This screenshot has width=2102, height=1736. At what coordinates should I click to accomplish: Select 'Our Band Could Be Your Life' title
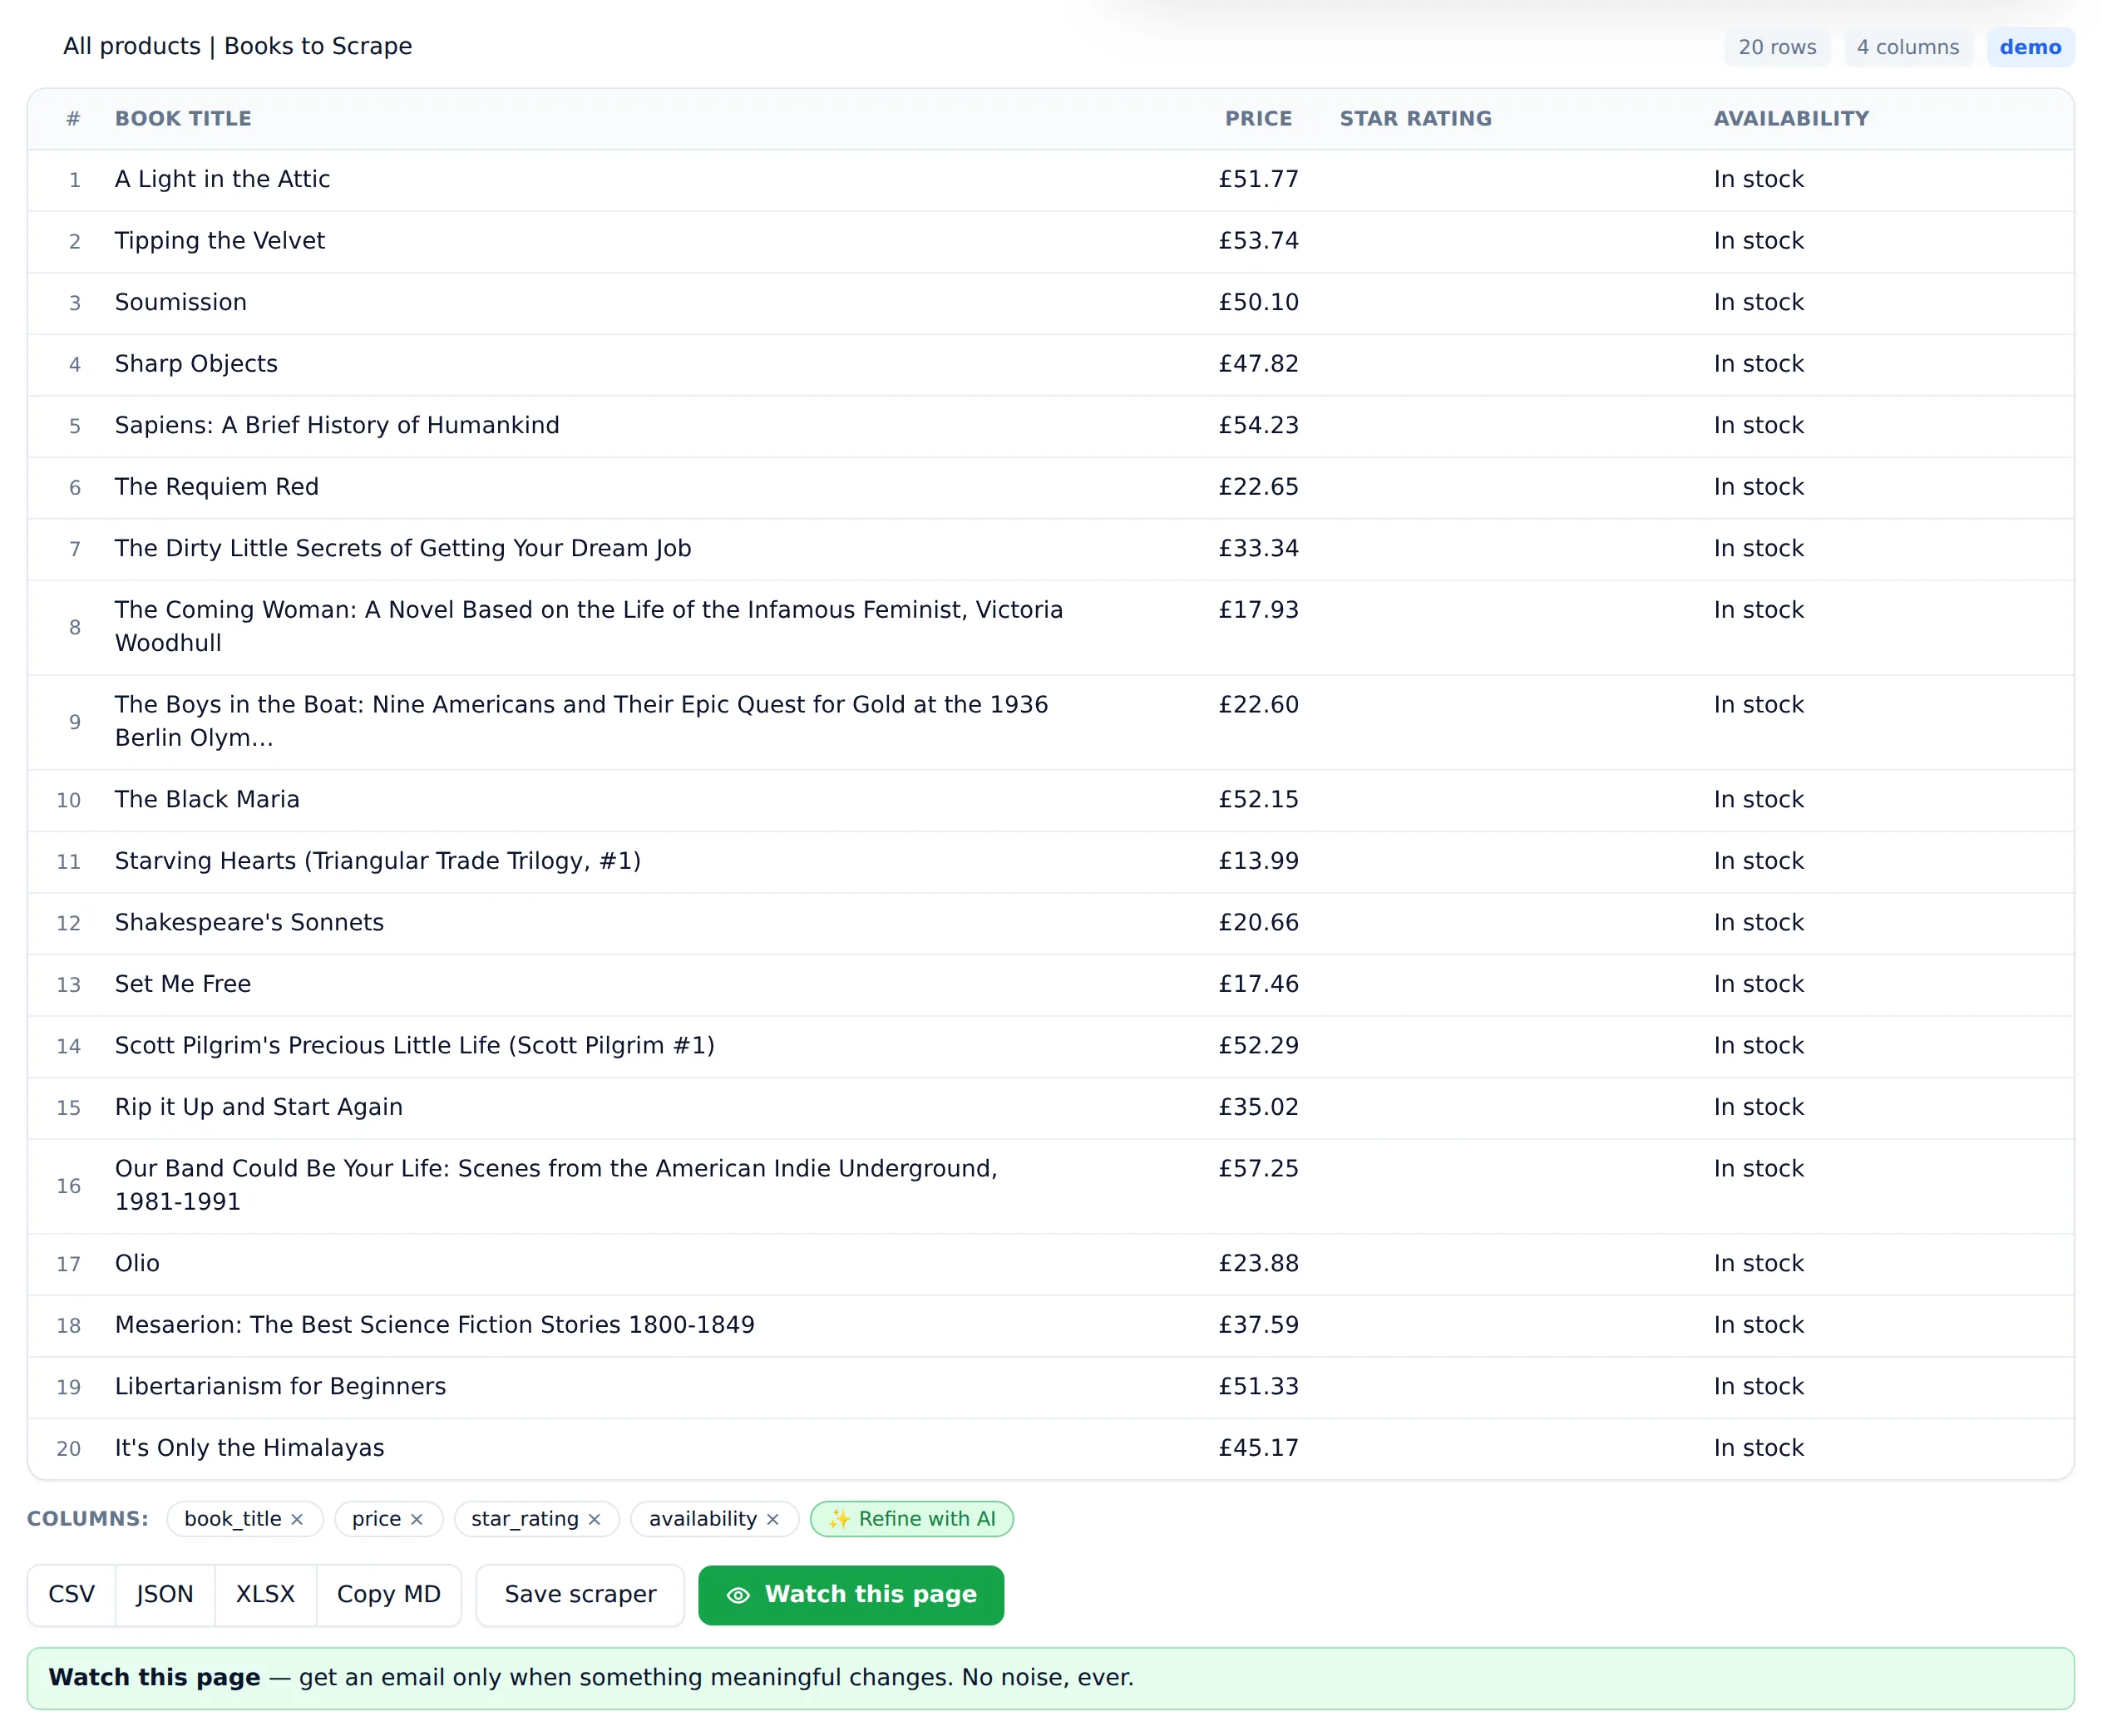pos(556,1185)
